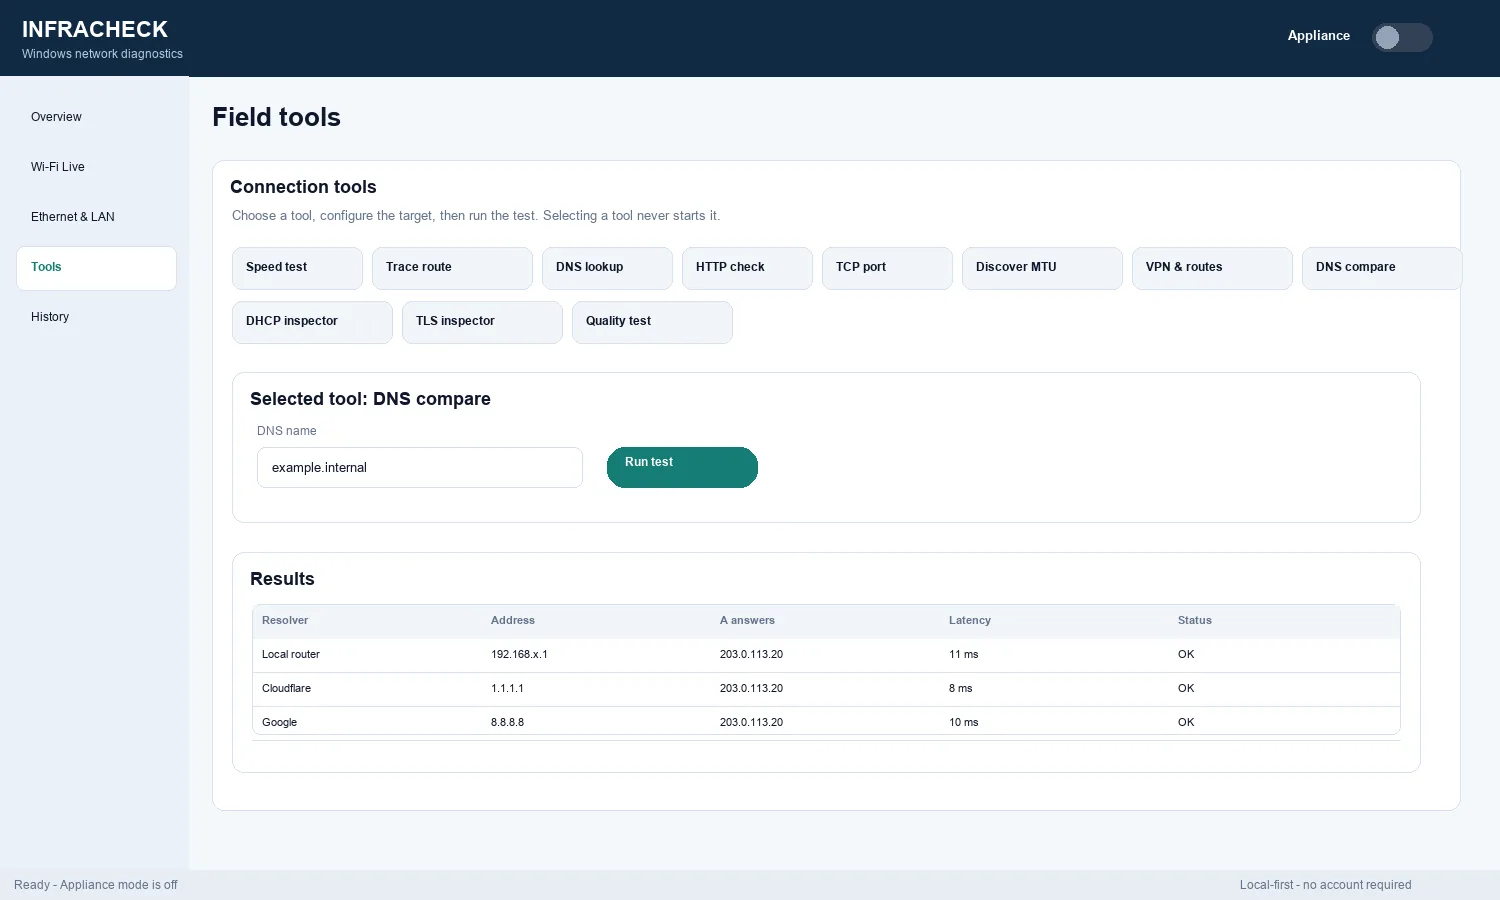Click the Resolver column header
This screenshot has height=900, width=1500.
point(285,620)
